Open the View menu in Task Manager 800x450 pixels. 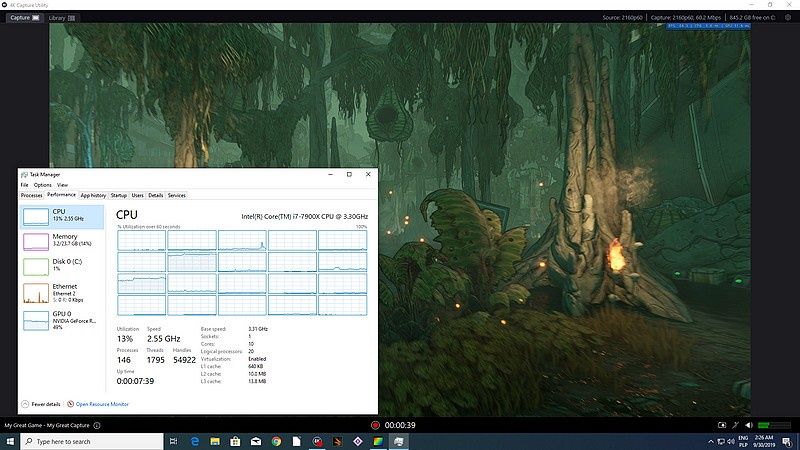(x=62, y=185)
